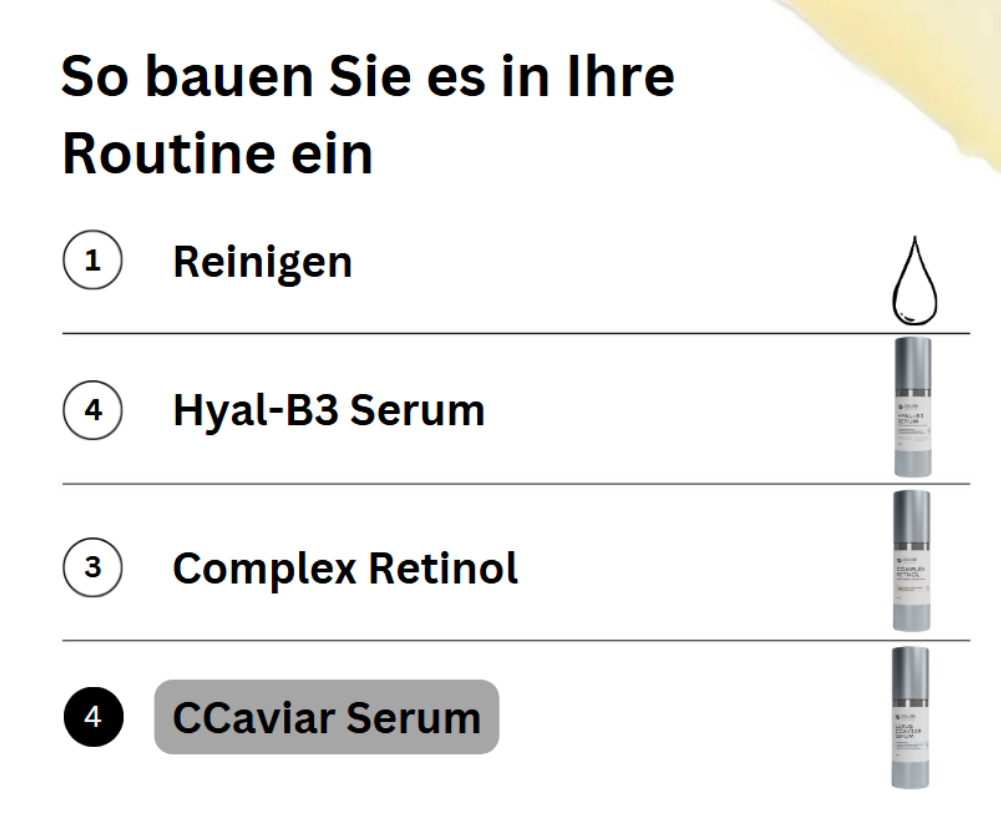Click the water drop icon beside Reinigen
Viewport: 1001px width, 813px height.
[x=915, y=284]
